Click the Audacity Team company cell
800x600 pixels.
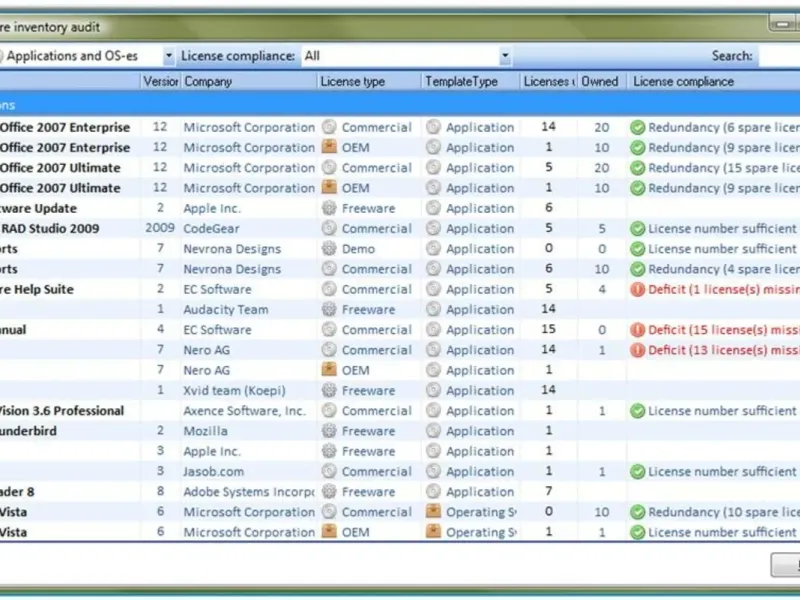coord(226,310)
